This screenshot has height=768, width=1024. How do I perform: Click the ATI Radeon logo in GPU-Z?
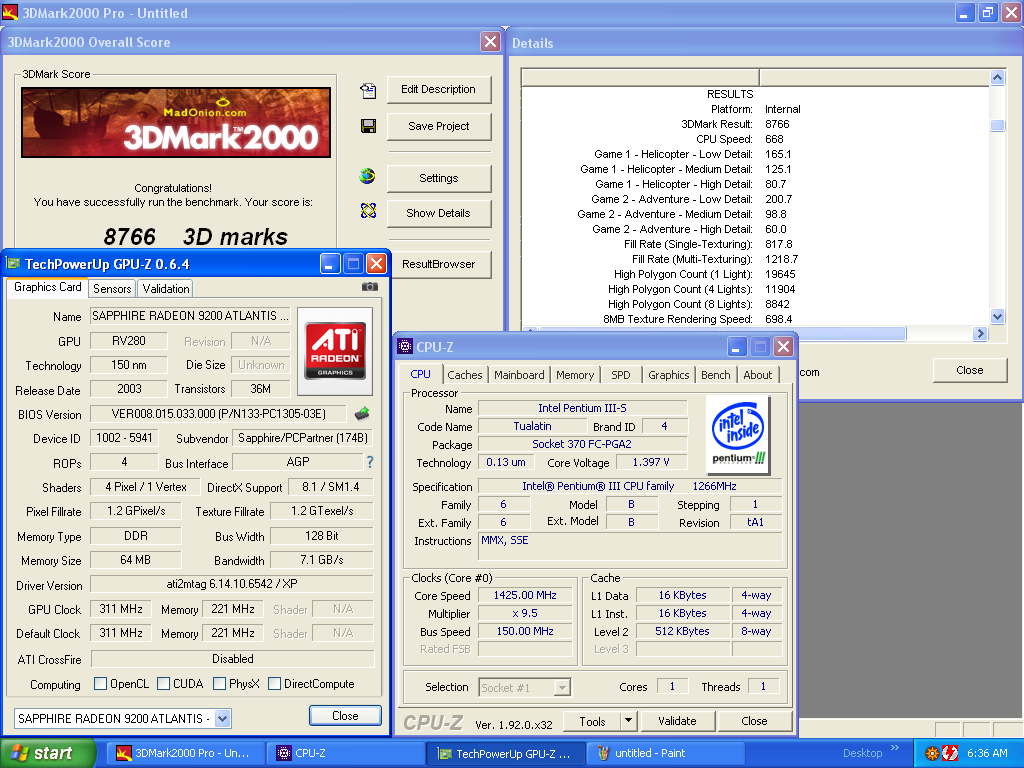tap(335, 350)
